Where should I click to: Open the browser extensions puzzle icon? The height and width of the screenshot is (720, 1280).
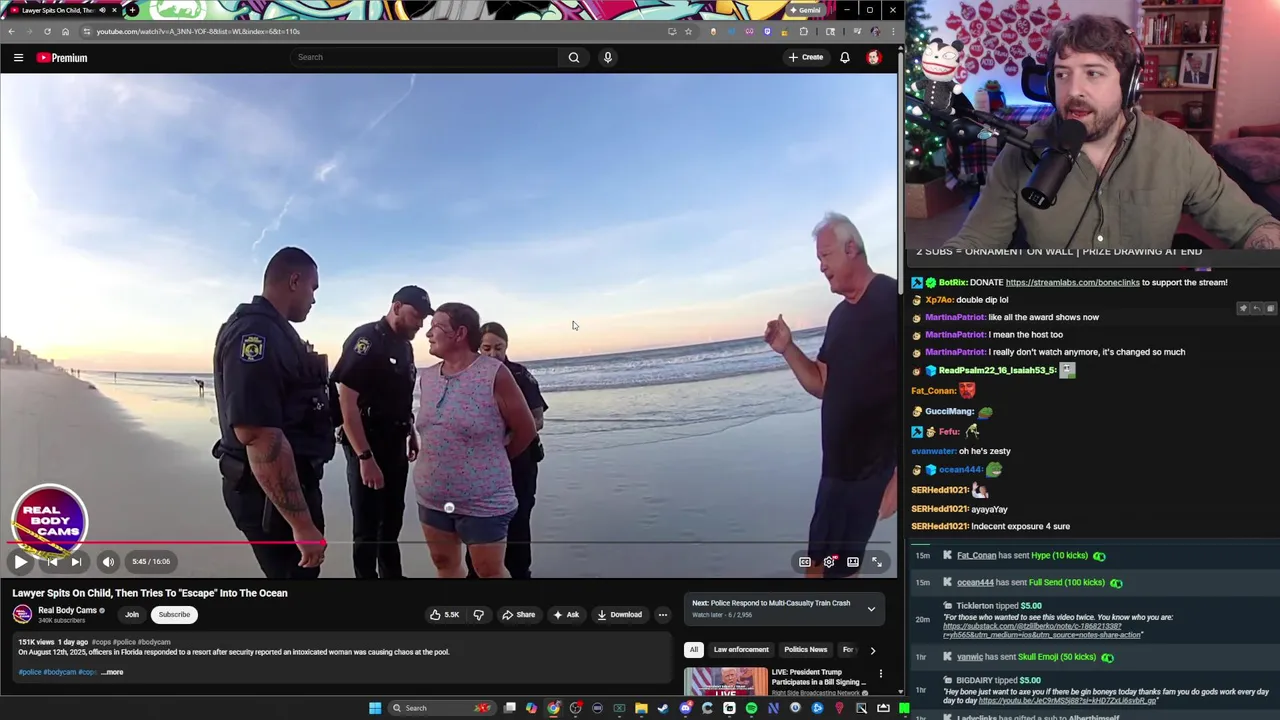[803, 31]
